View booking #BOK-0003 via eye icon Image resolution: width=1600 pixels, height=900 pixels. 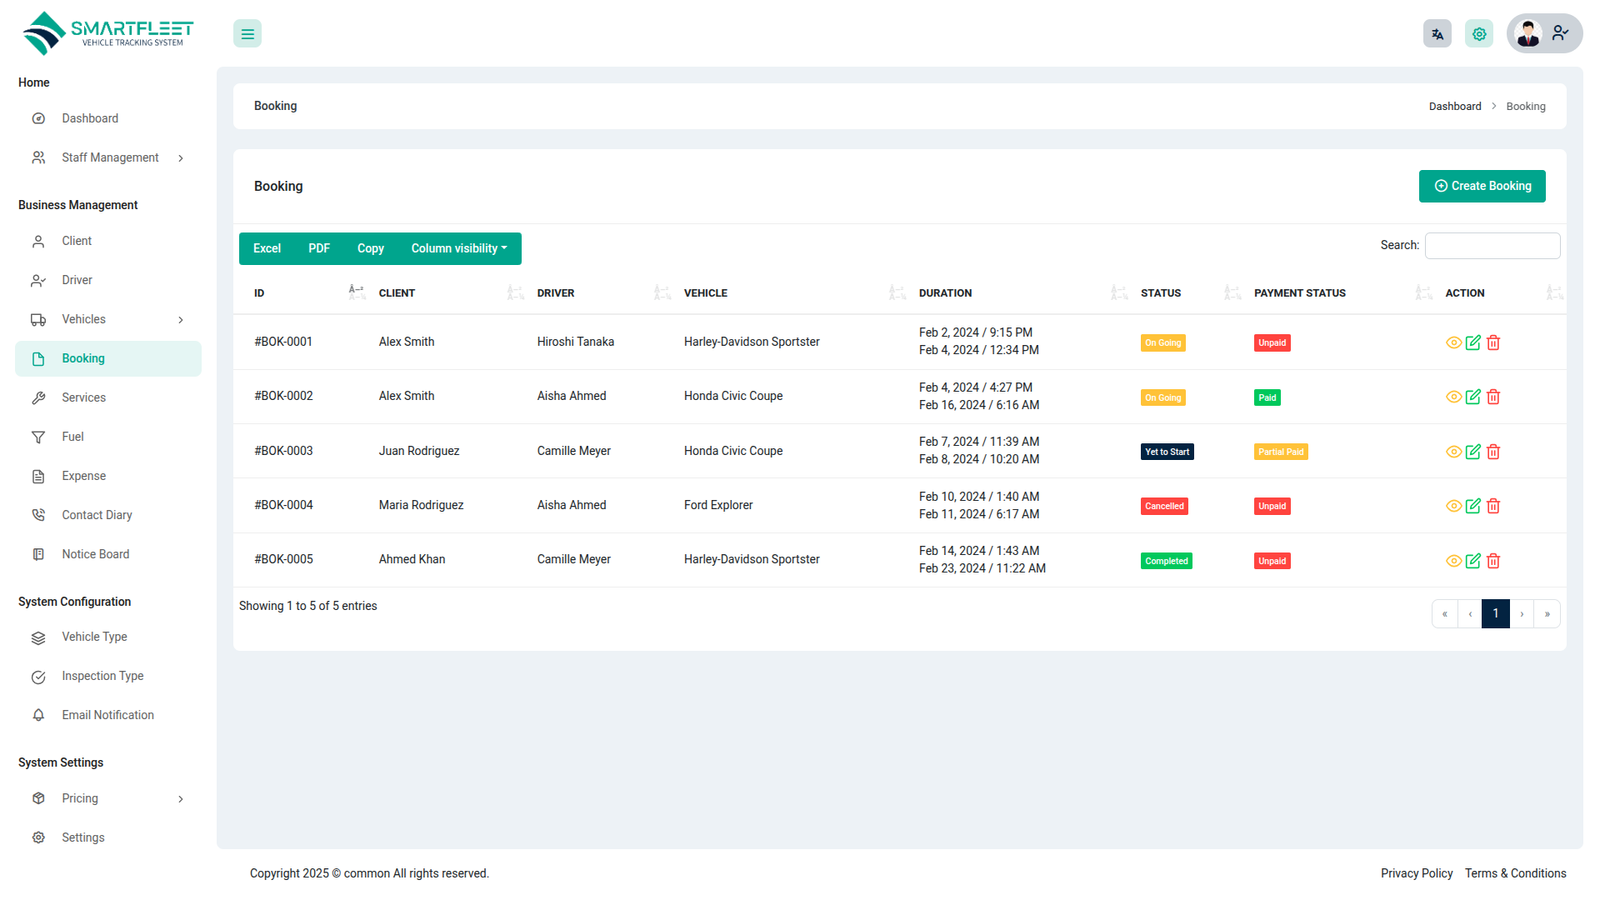click(1453, 452)
